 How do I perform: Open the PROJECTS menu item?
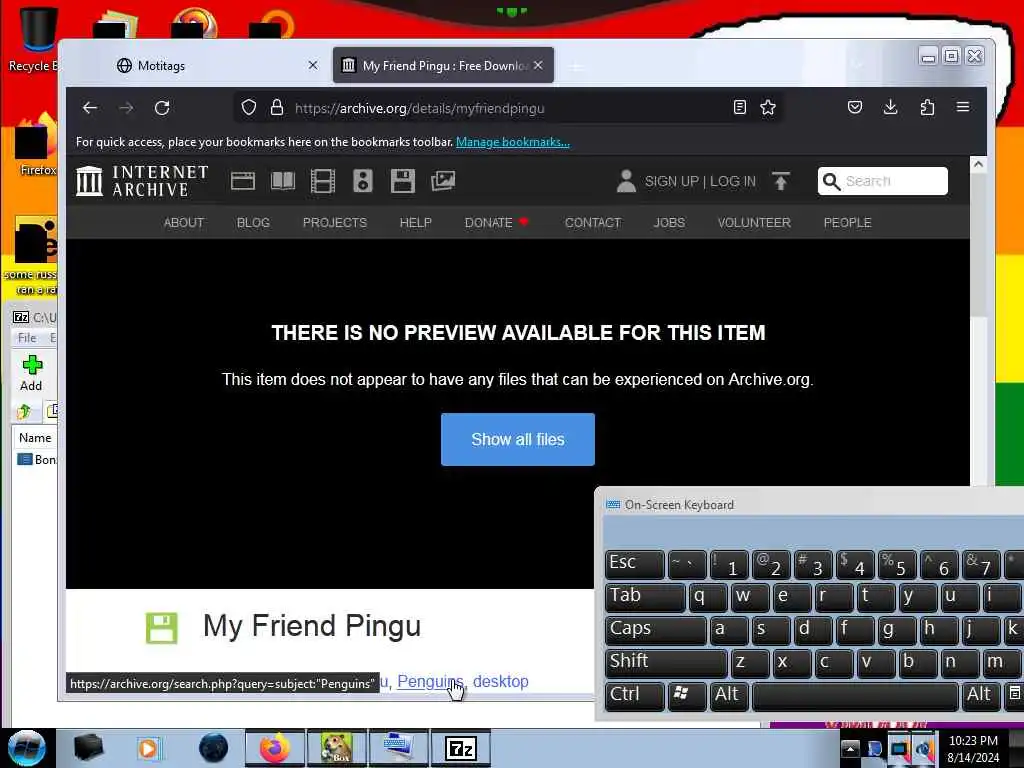tap(335, 223)
